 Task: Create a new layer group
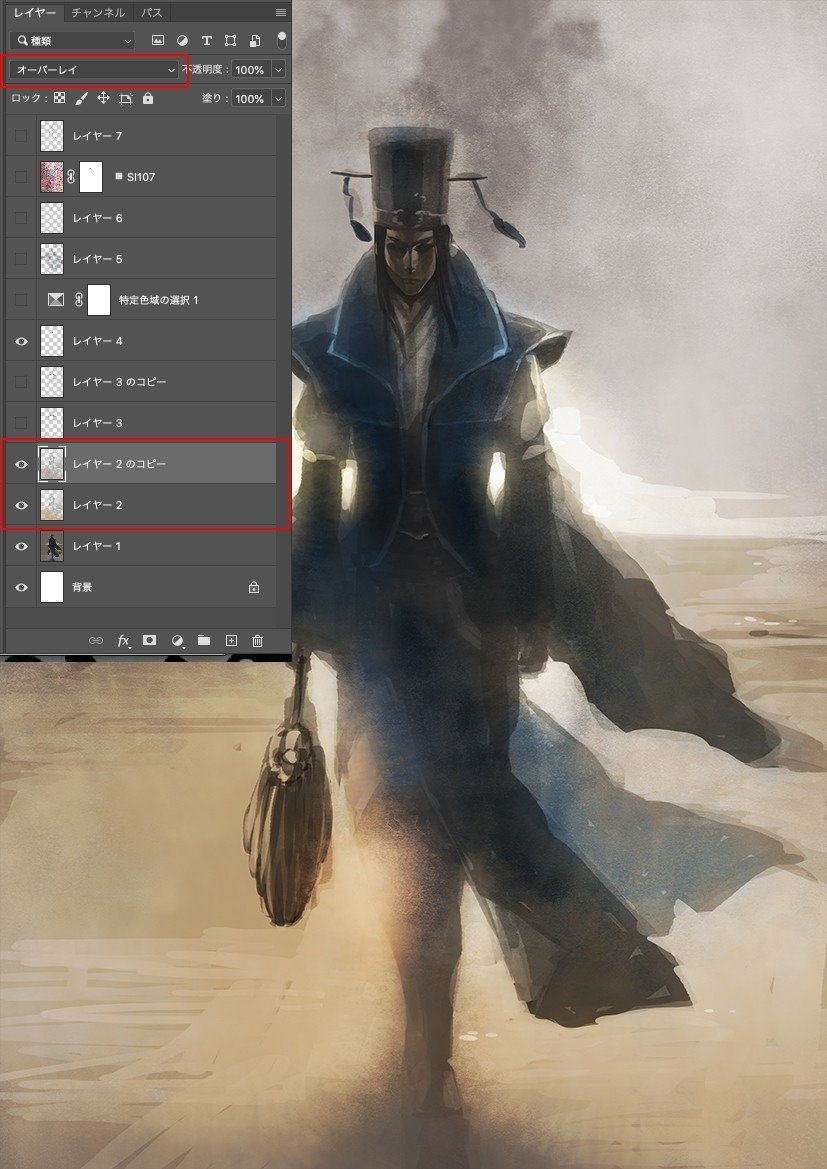204,640
